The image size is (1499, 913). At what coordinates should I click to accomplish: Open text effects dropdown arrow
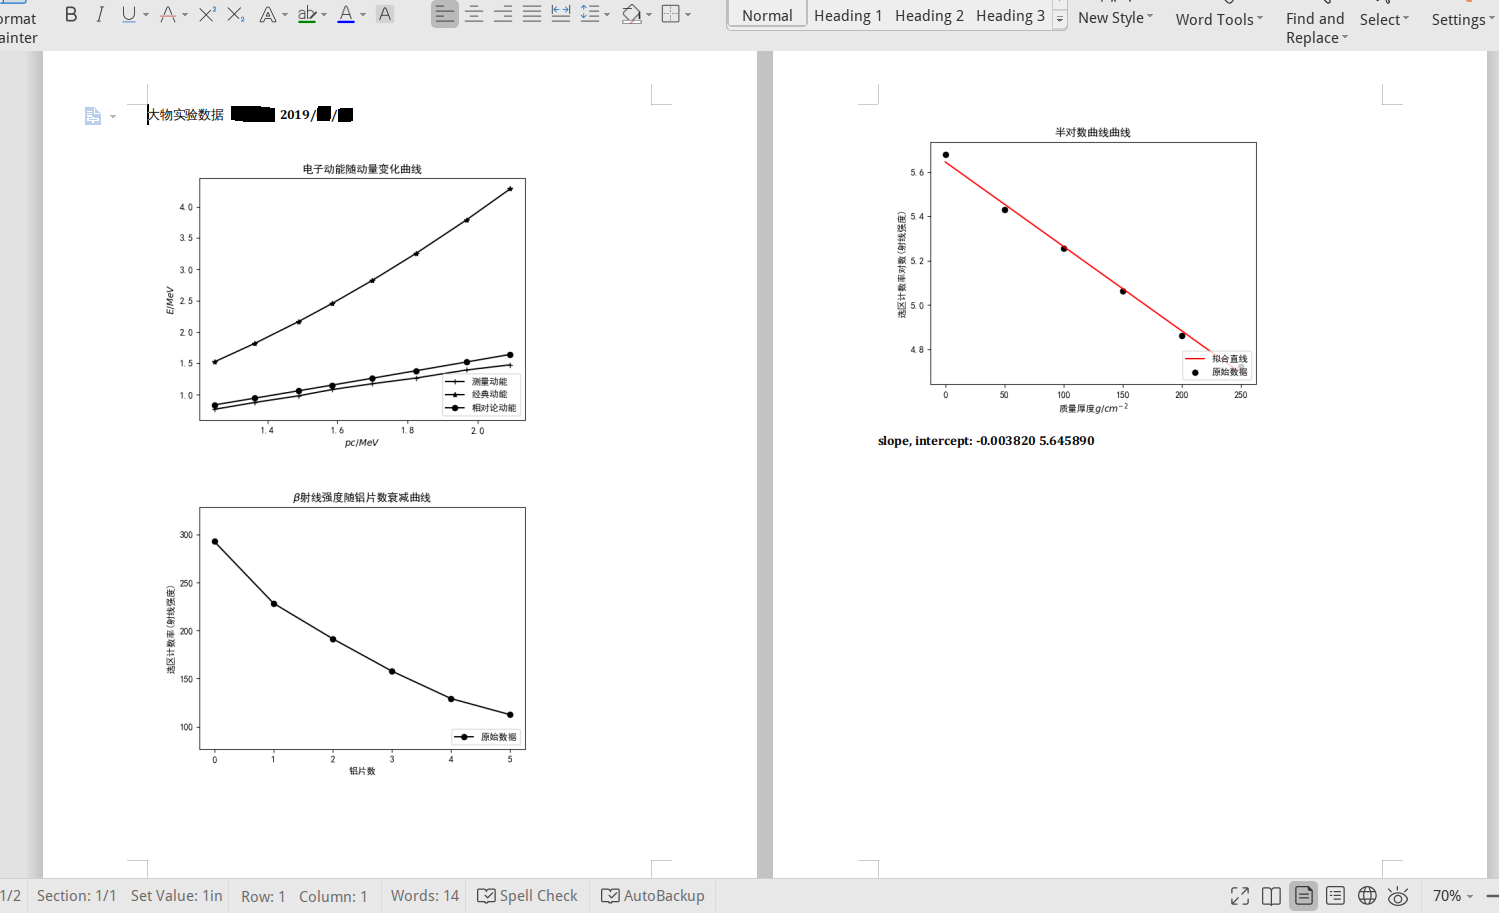point(285,15)
